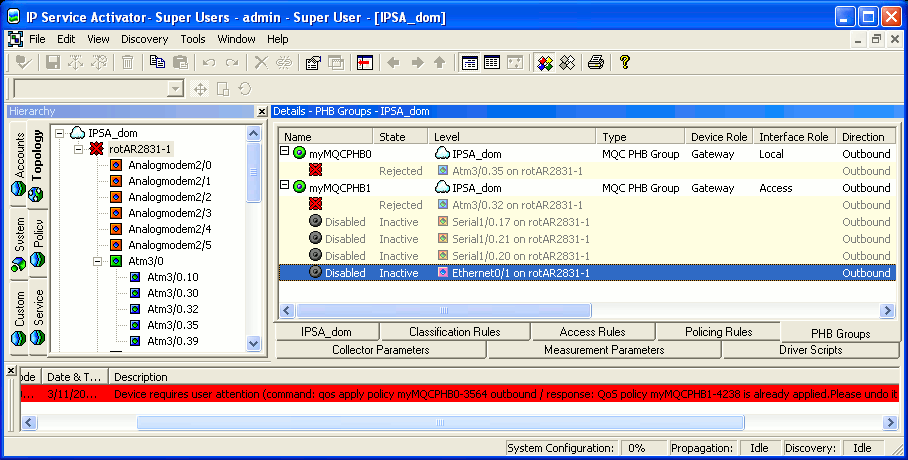The width and height of the screenshot is (908, 460).
Task: Switch to the details list view icon
Action: click(470, 62)
